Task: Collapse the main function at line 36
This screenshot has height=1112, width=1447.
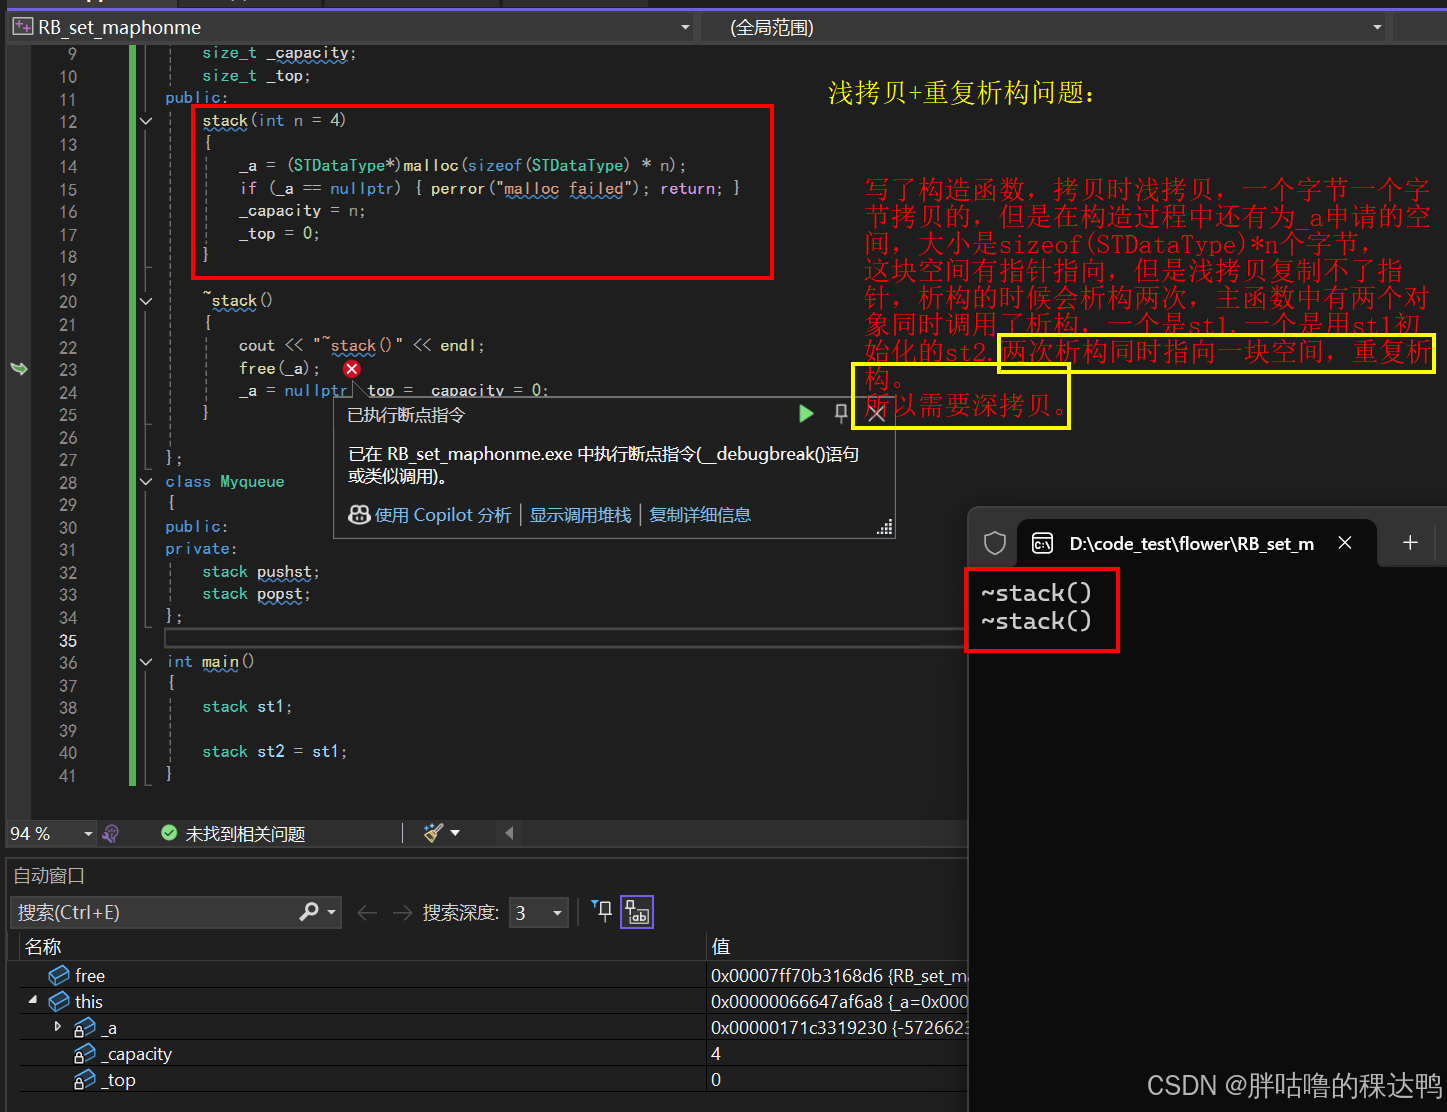Action: 146,662
